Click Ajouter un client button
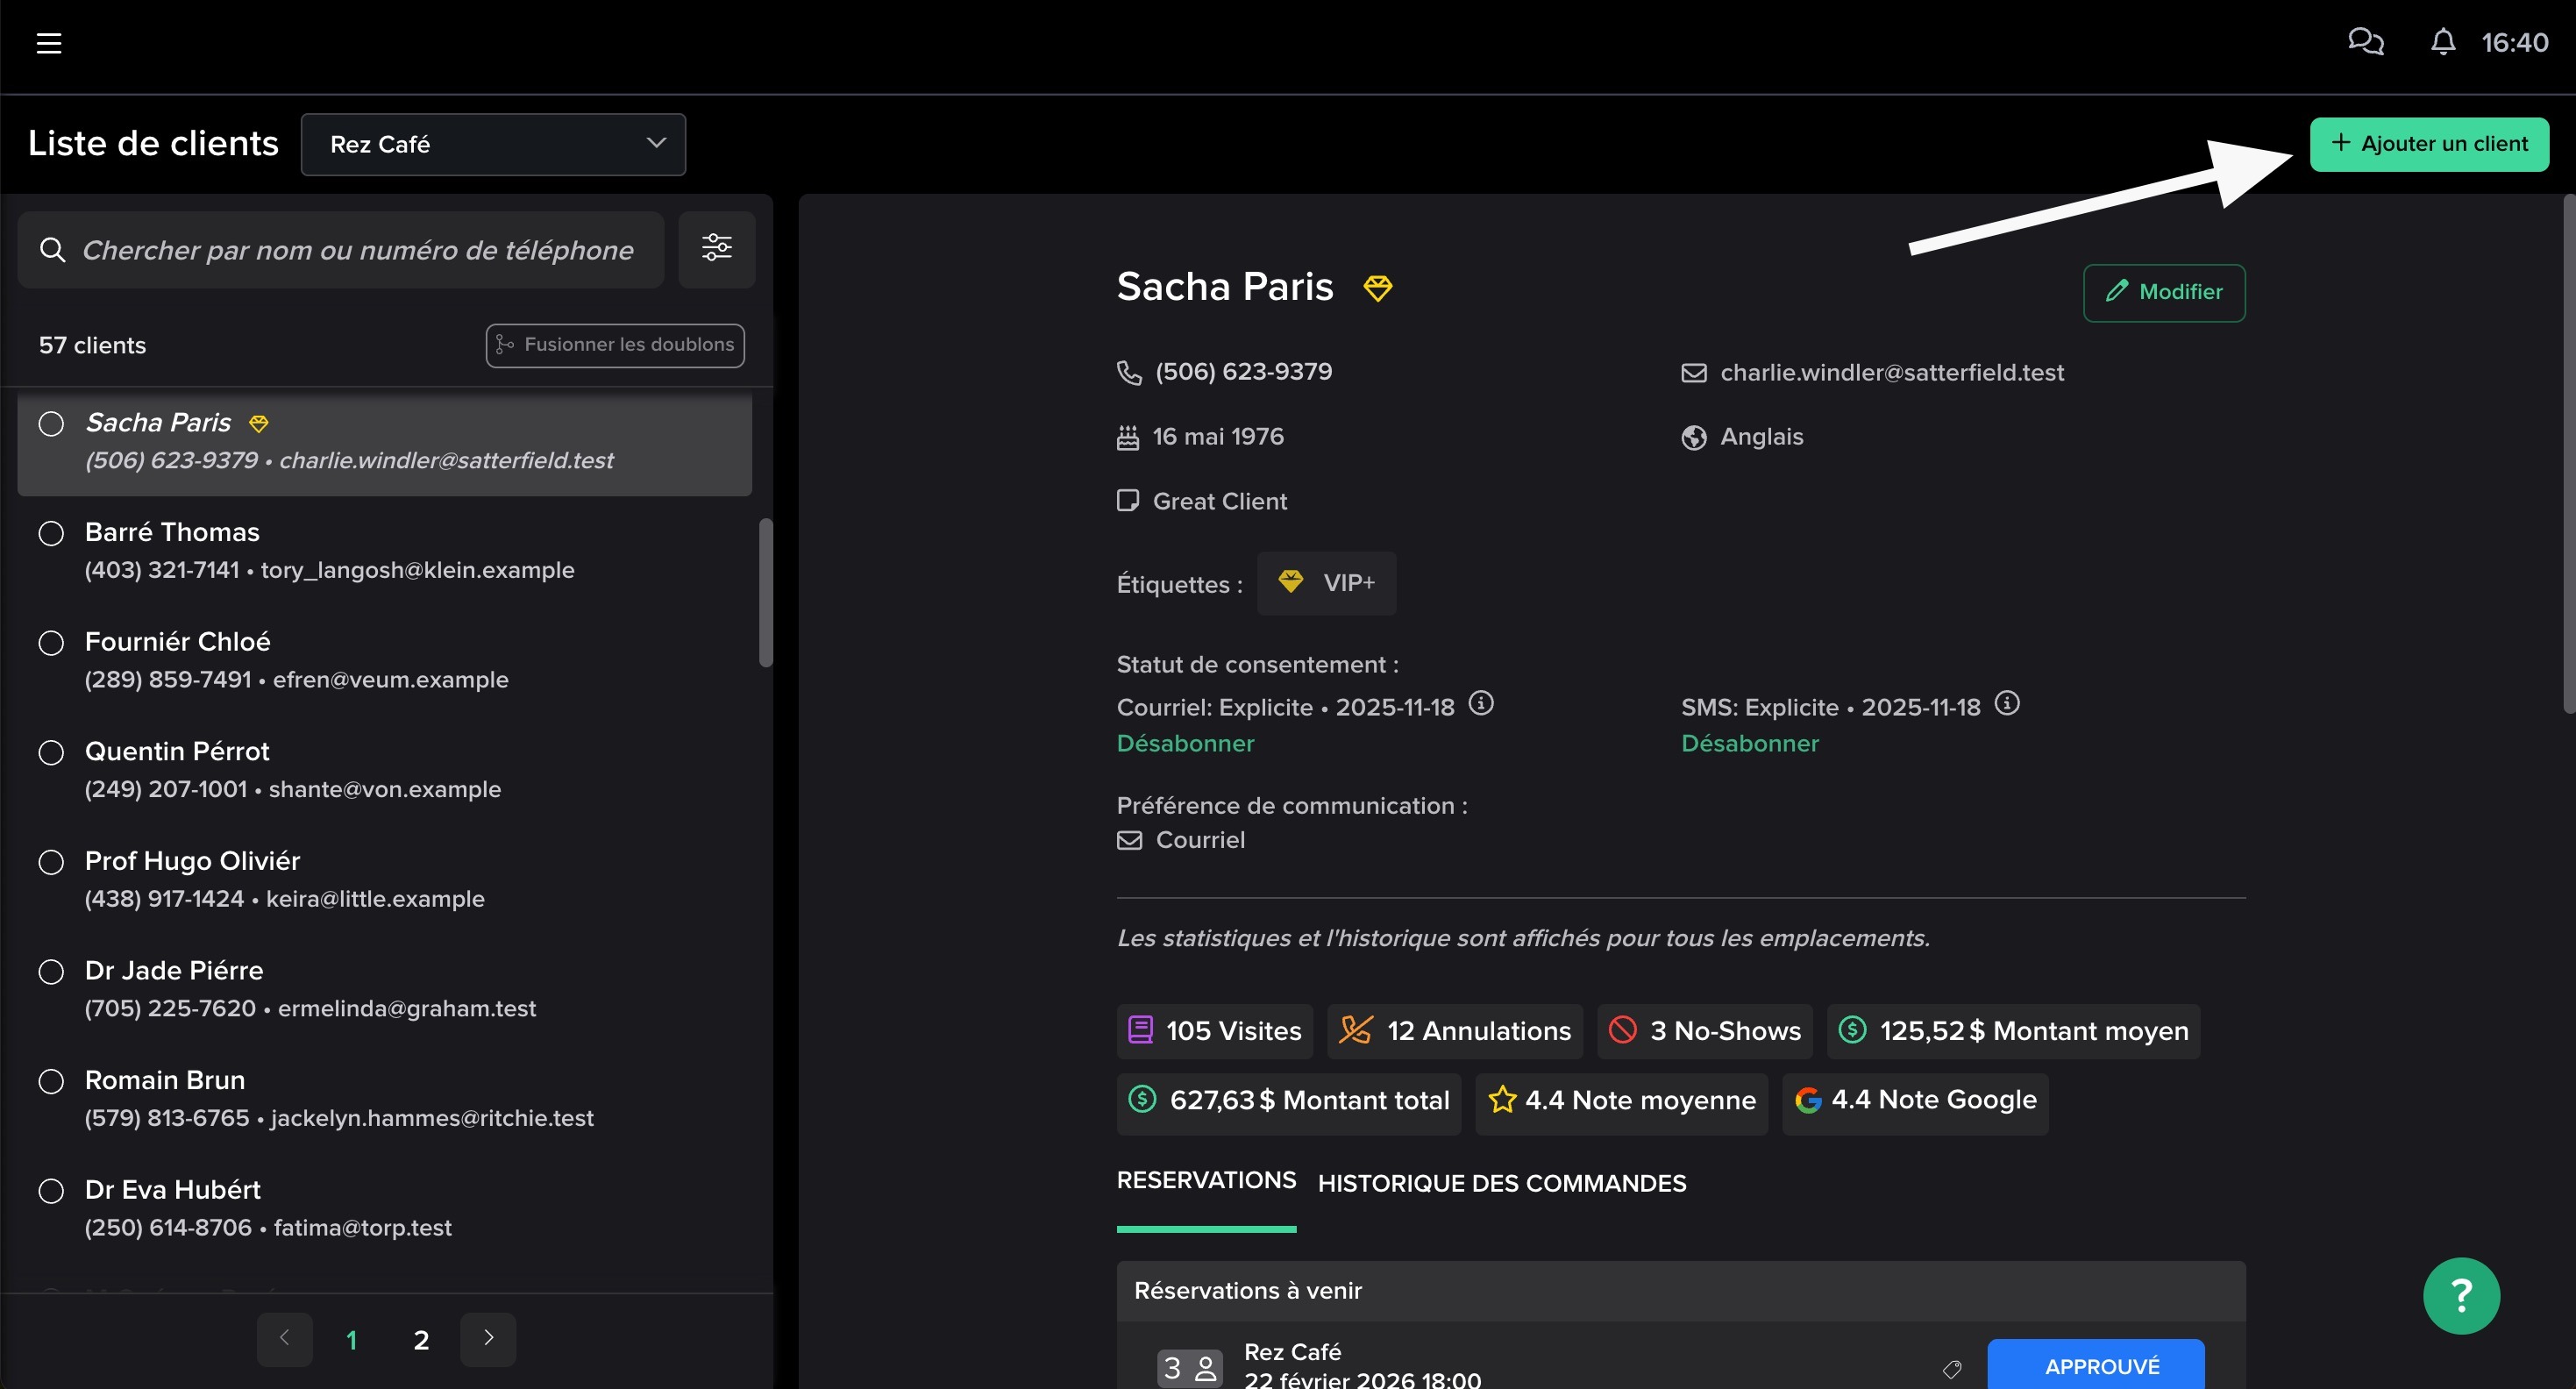Image resolution: width=2576 pixels, height=1389 pixels. pyautogui.click(x=2428, y=144)
